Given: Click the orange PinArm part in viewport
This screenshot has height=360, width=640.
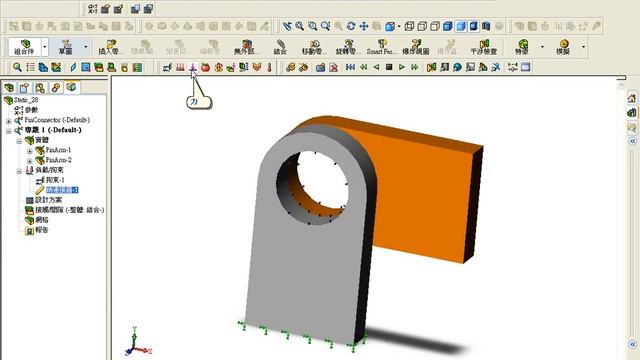Looking at the screenshot, I should pyautogui.click(x=424, y=192).
